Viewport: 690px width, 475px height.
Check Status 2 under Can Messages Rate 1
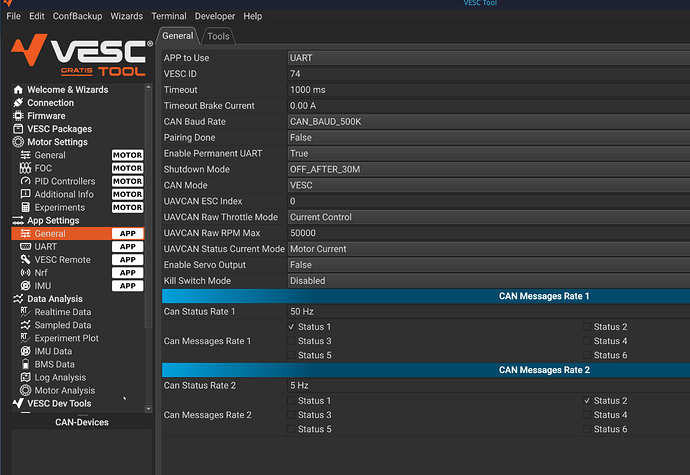pos(587,327)
